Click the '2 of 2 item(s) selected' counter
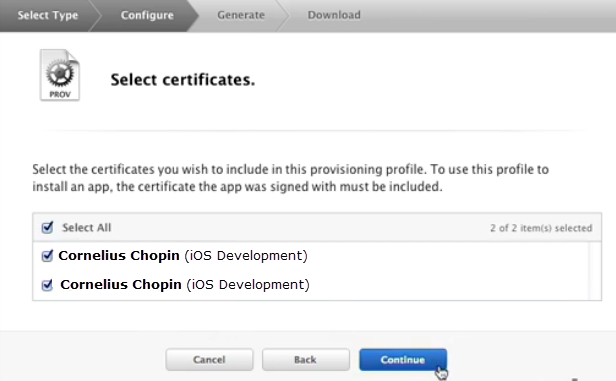Image resolution: width=616 pixels, height=381 pixels. pos(541,228)
